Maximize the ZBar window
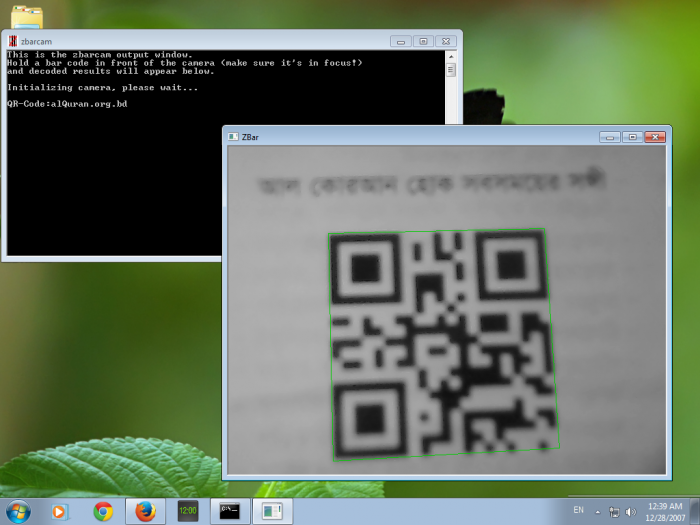 point(633,137)
